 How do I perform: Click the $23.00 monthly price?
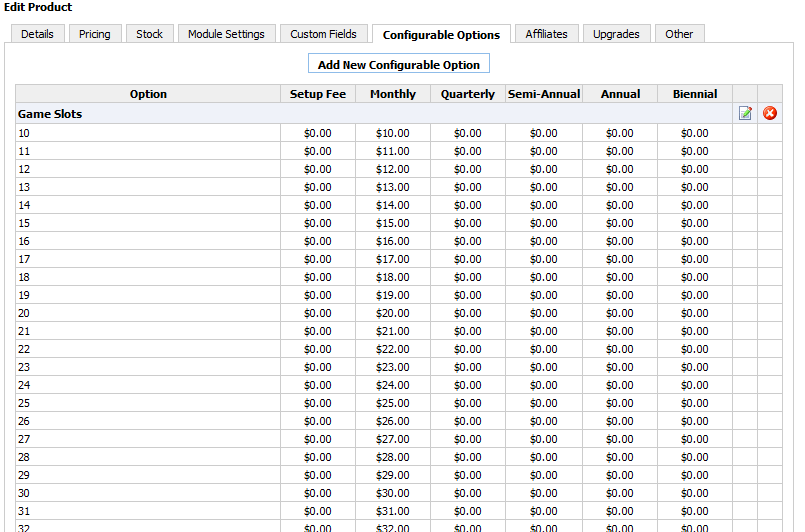(x=393, y=367)
